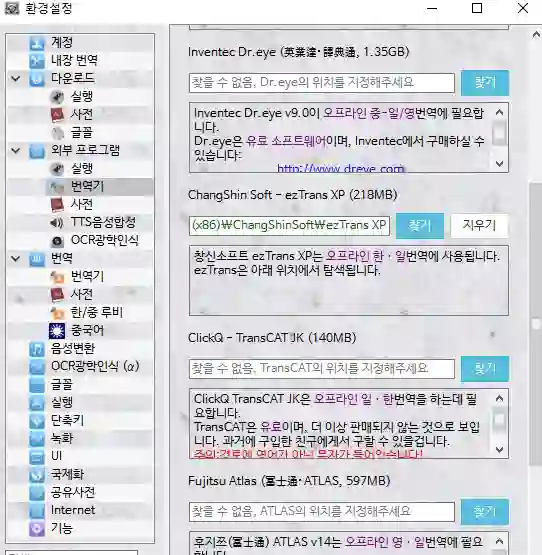The height and width of the screenshot is (555, 542).
Task: Click the 음성변환 music icon
Action: [x=37, y=349]
